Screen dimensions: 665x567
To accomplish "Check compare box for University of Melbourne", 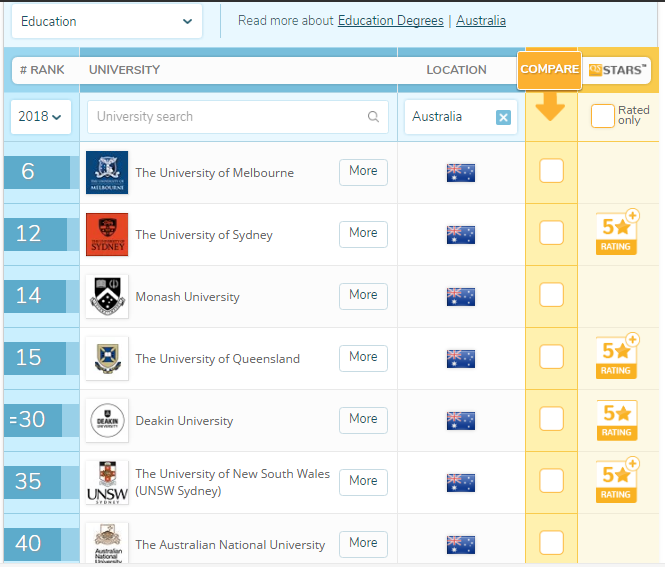I will 551,170.
